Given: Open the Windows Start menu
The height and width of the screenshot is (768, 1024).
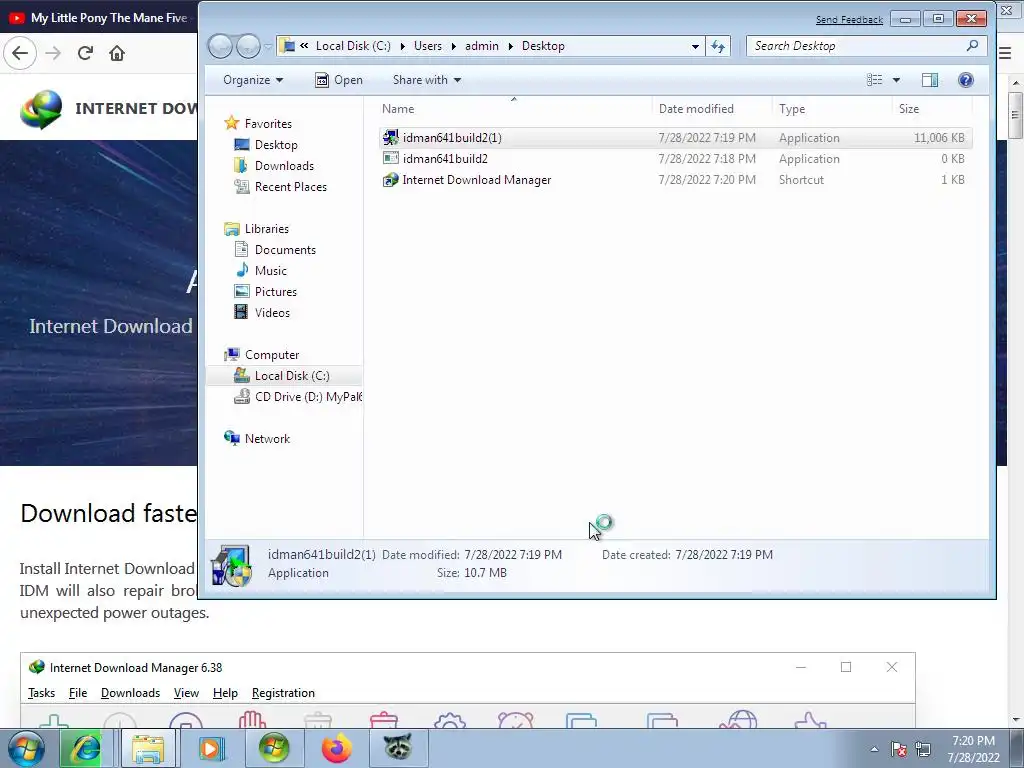Looking at the screenshot, I should 26,748.
